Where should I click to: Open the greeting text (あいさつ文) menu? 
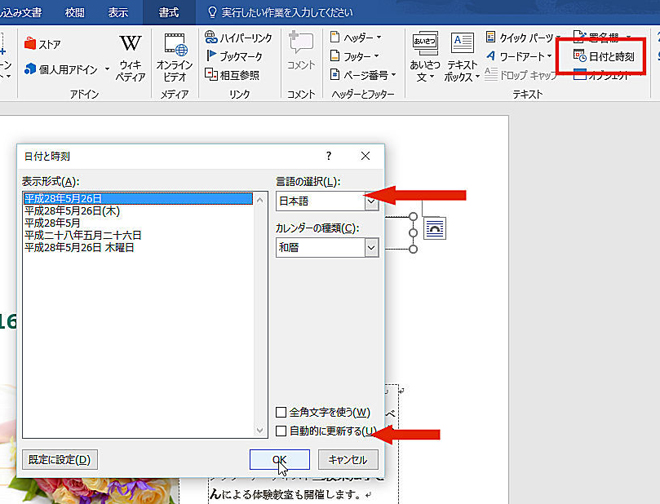[x=425, y=58]
